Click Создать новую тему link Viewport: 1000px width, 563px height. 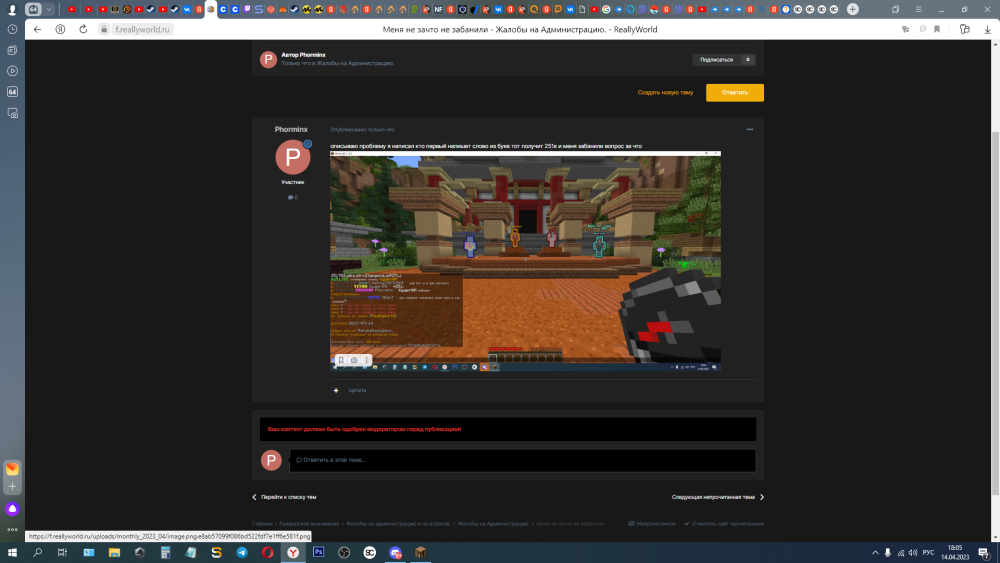tap(665, 92)
